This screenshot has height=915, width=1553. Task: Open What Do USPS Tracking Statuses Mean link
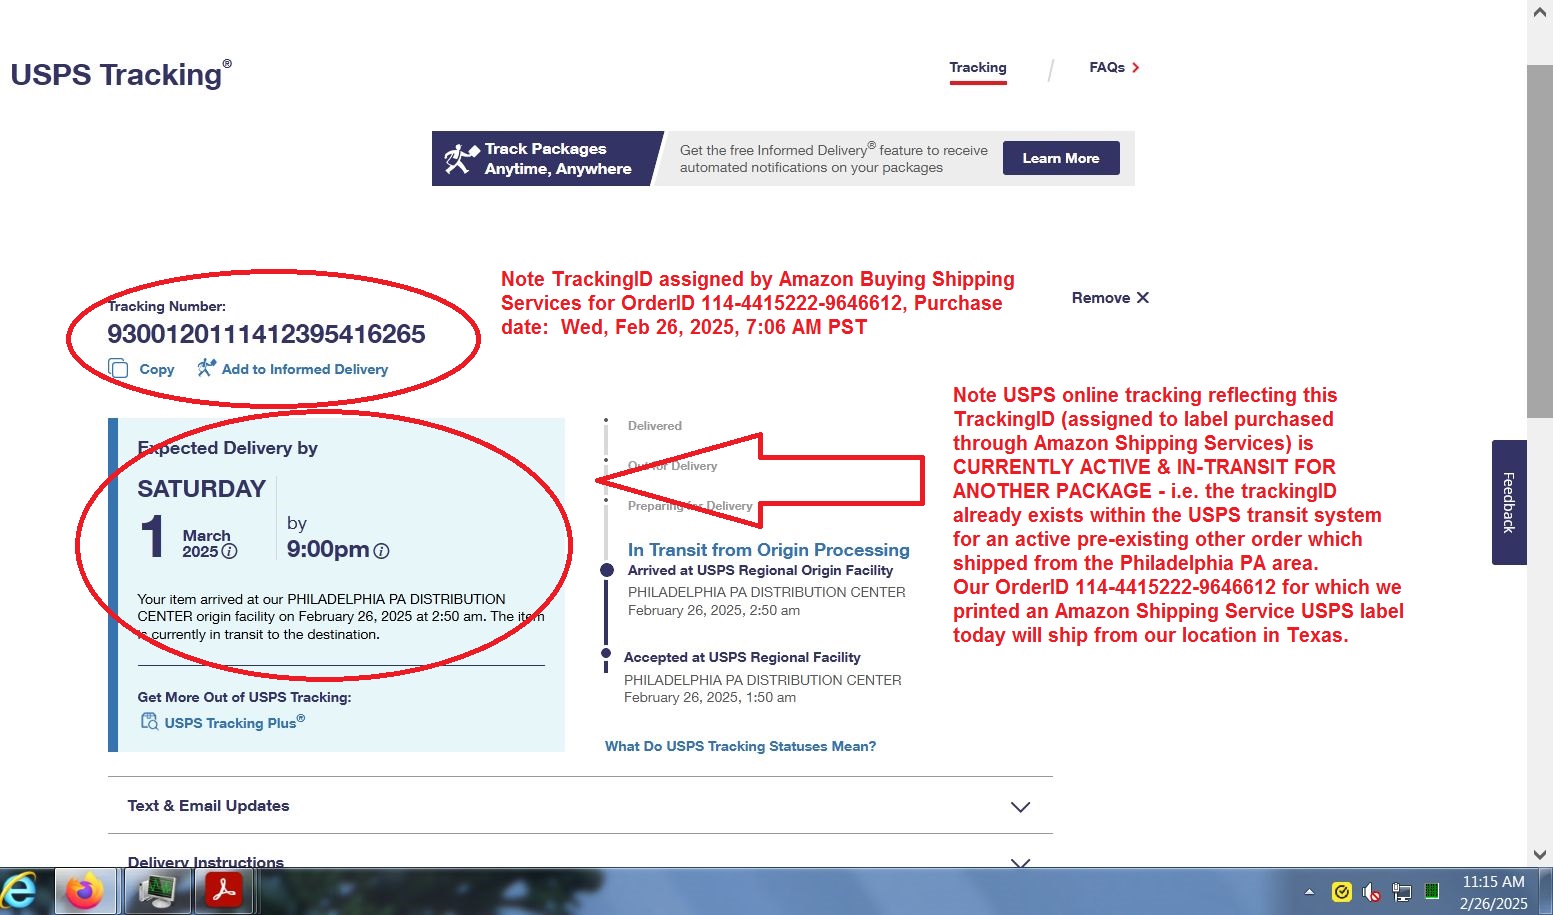(x=740, y=746)
